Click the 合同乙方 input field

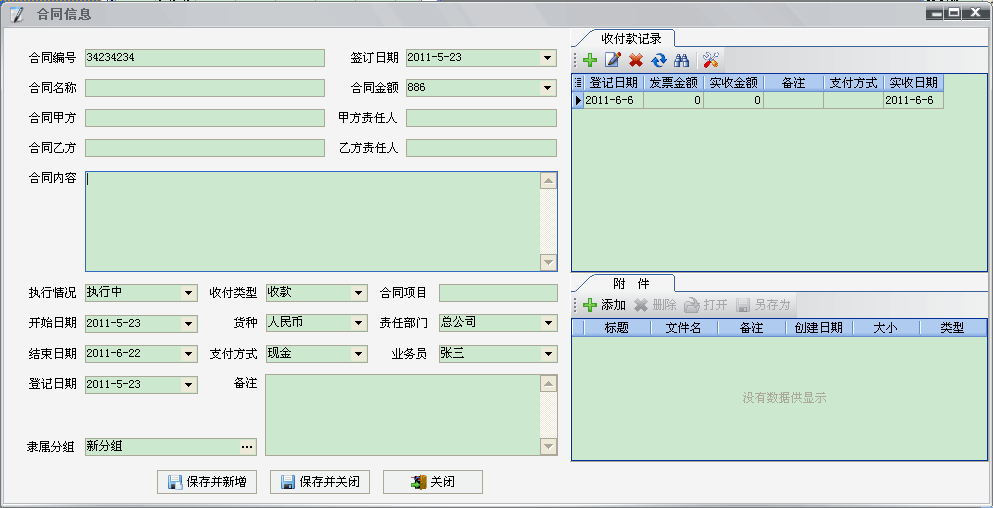coord(205,148)
